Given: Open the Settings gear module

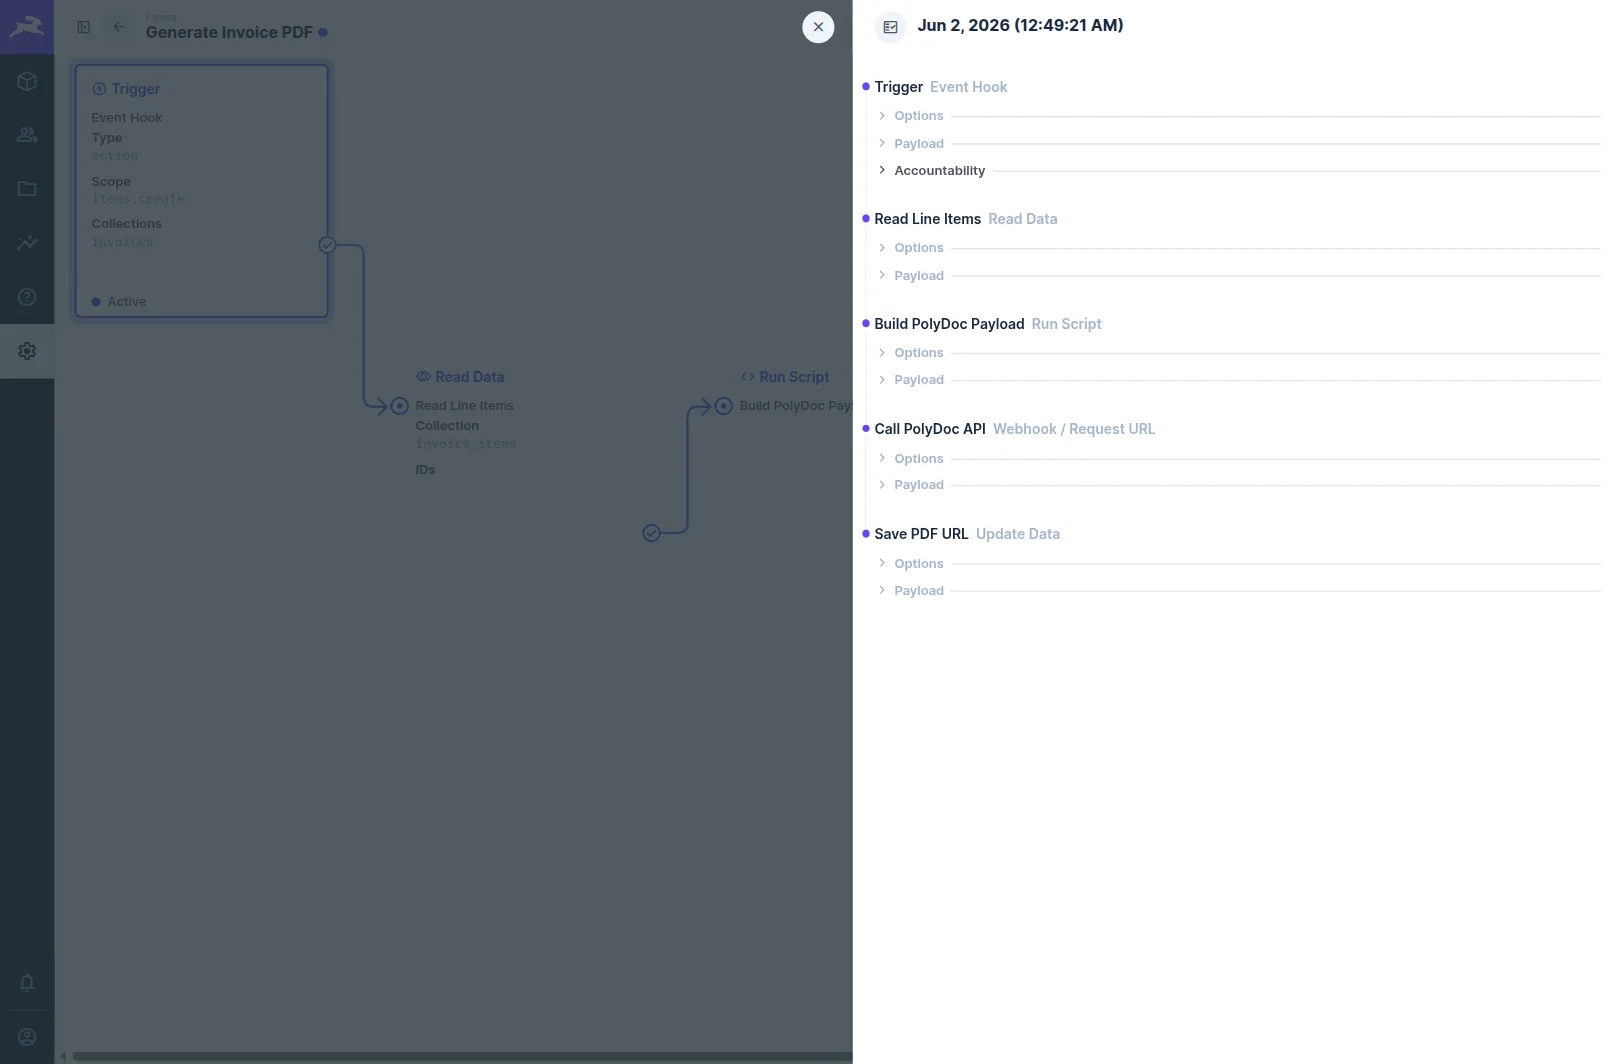Looking at the screenshot, I should point(27,351).
